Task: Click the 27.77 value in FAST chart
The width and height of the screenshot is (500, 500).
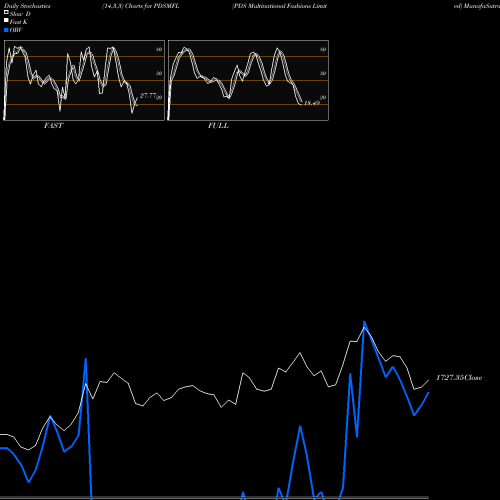Action: click(x=148, y=96)
